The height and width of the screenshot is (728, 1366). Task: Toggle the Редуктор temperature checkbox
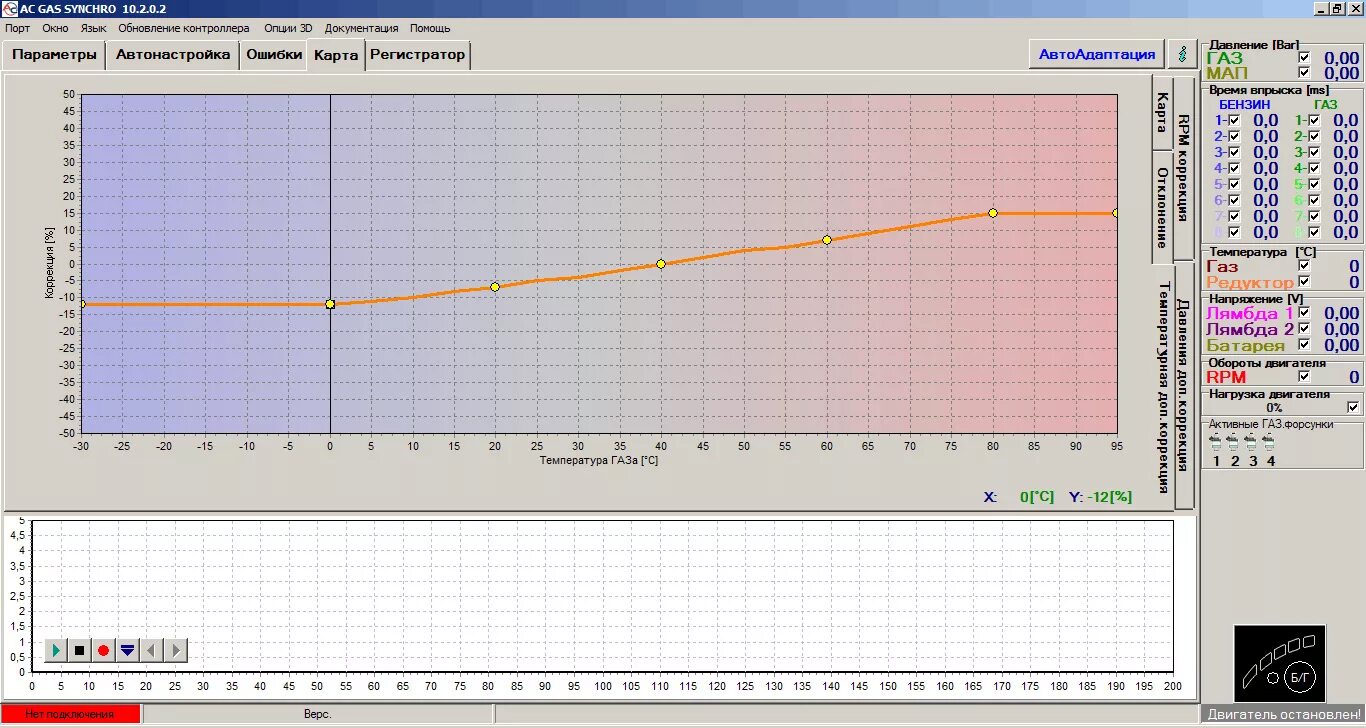click(x=1303, y=282)
